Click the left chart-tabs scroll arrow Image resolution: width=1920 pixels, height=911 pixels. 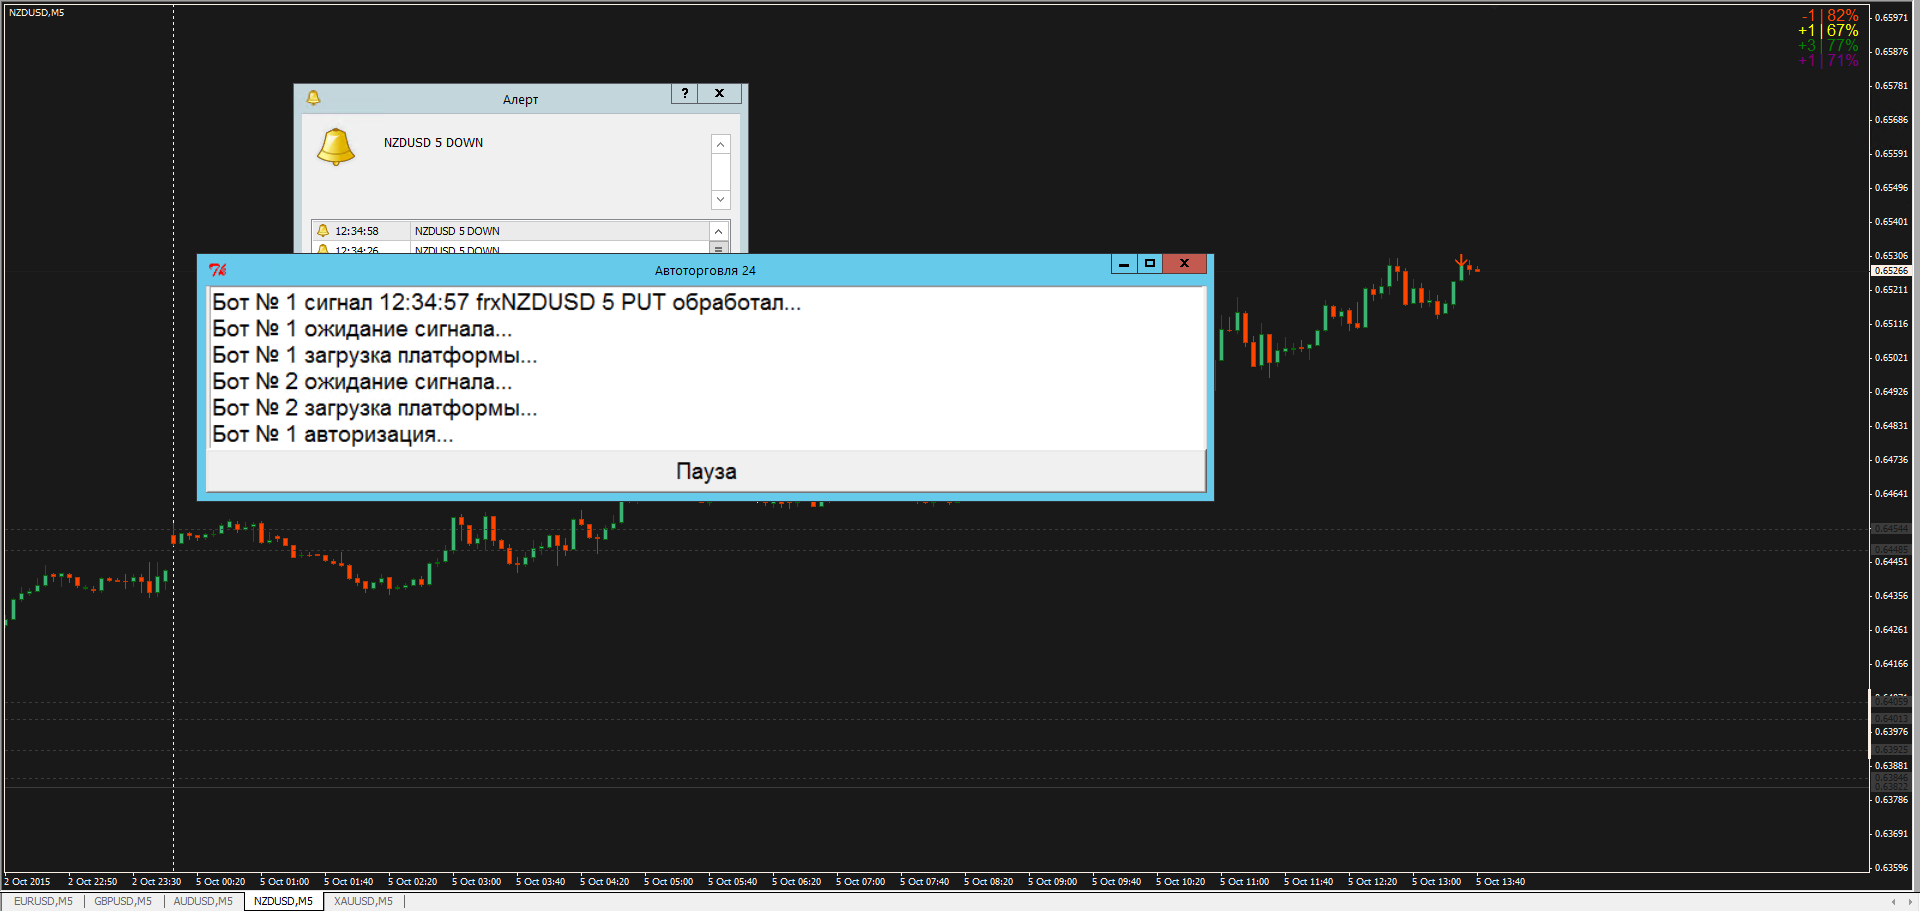1893,902
